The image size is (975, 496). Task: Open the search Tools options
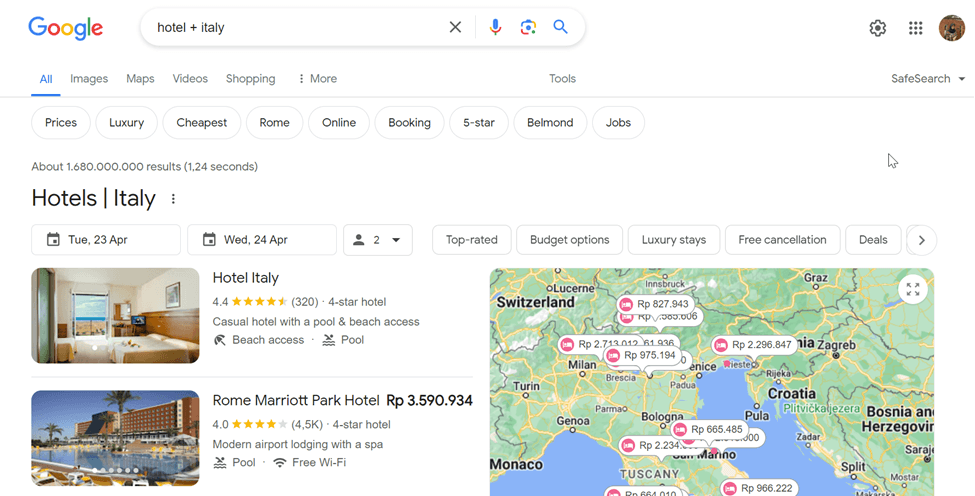coord(562,79)
